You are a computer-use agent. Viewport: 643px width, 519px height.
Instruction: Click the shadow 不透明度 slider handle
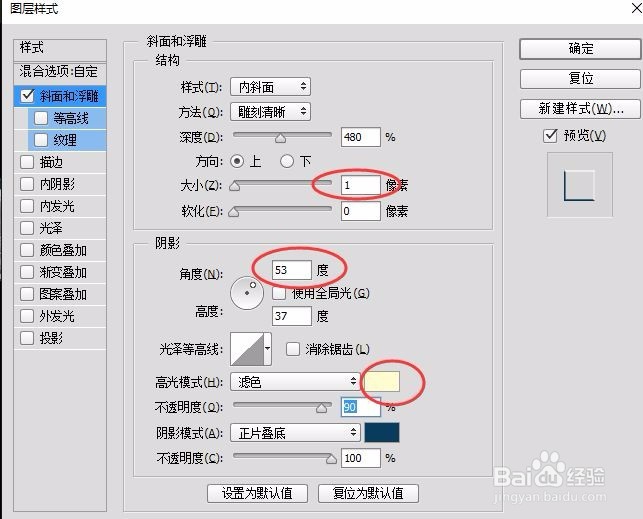(x=331, y=459)
